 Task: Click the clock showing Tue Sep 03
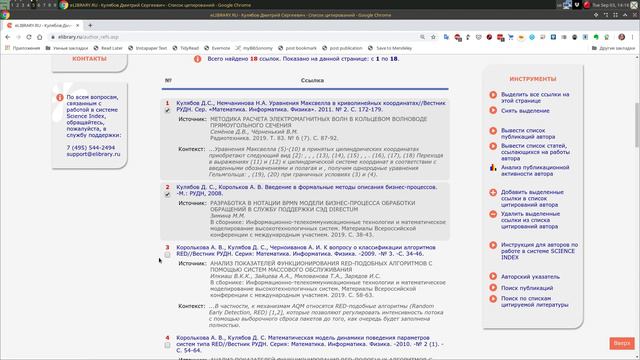611,5
